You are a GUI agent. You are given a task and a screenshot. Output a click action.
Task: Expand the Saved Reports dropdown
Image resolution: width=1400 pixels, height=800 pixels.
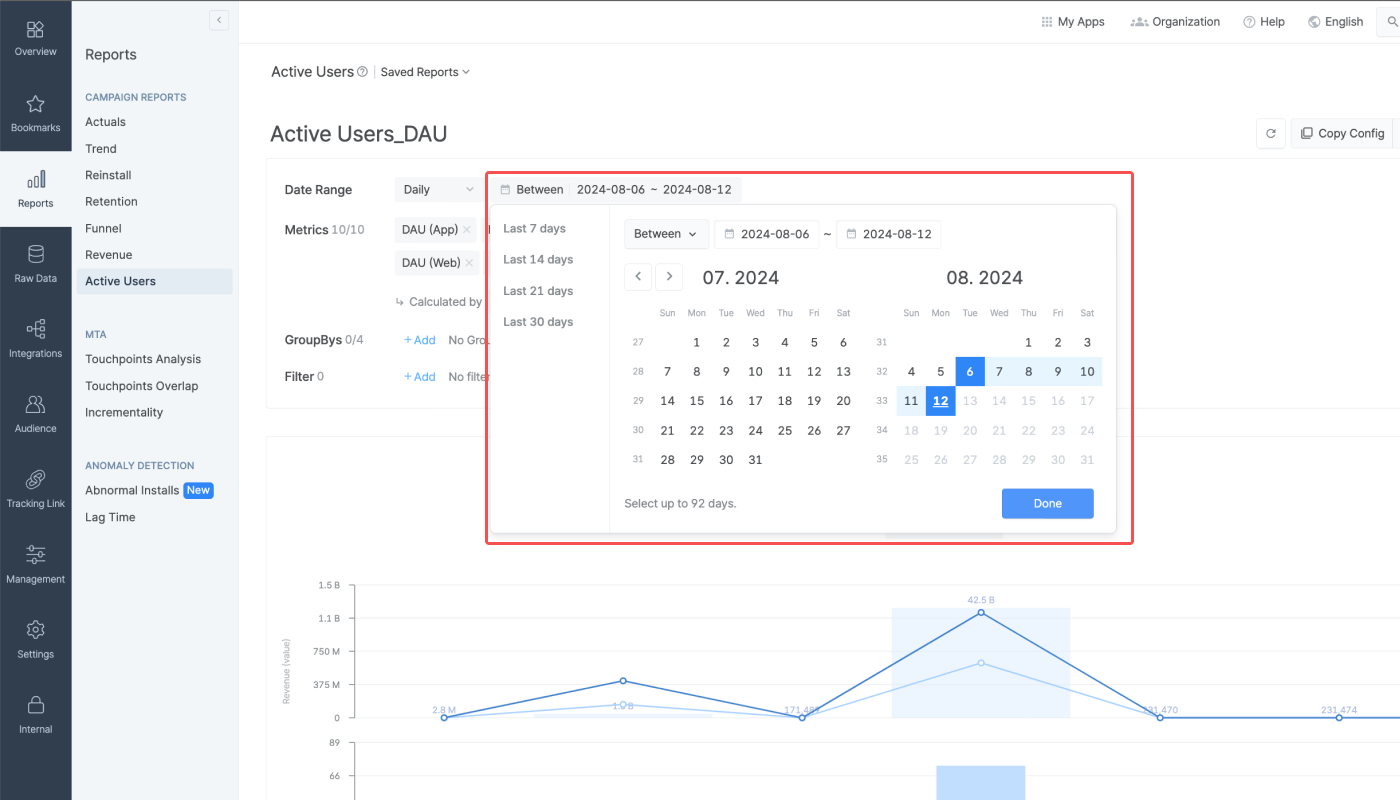425,72
